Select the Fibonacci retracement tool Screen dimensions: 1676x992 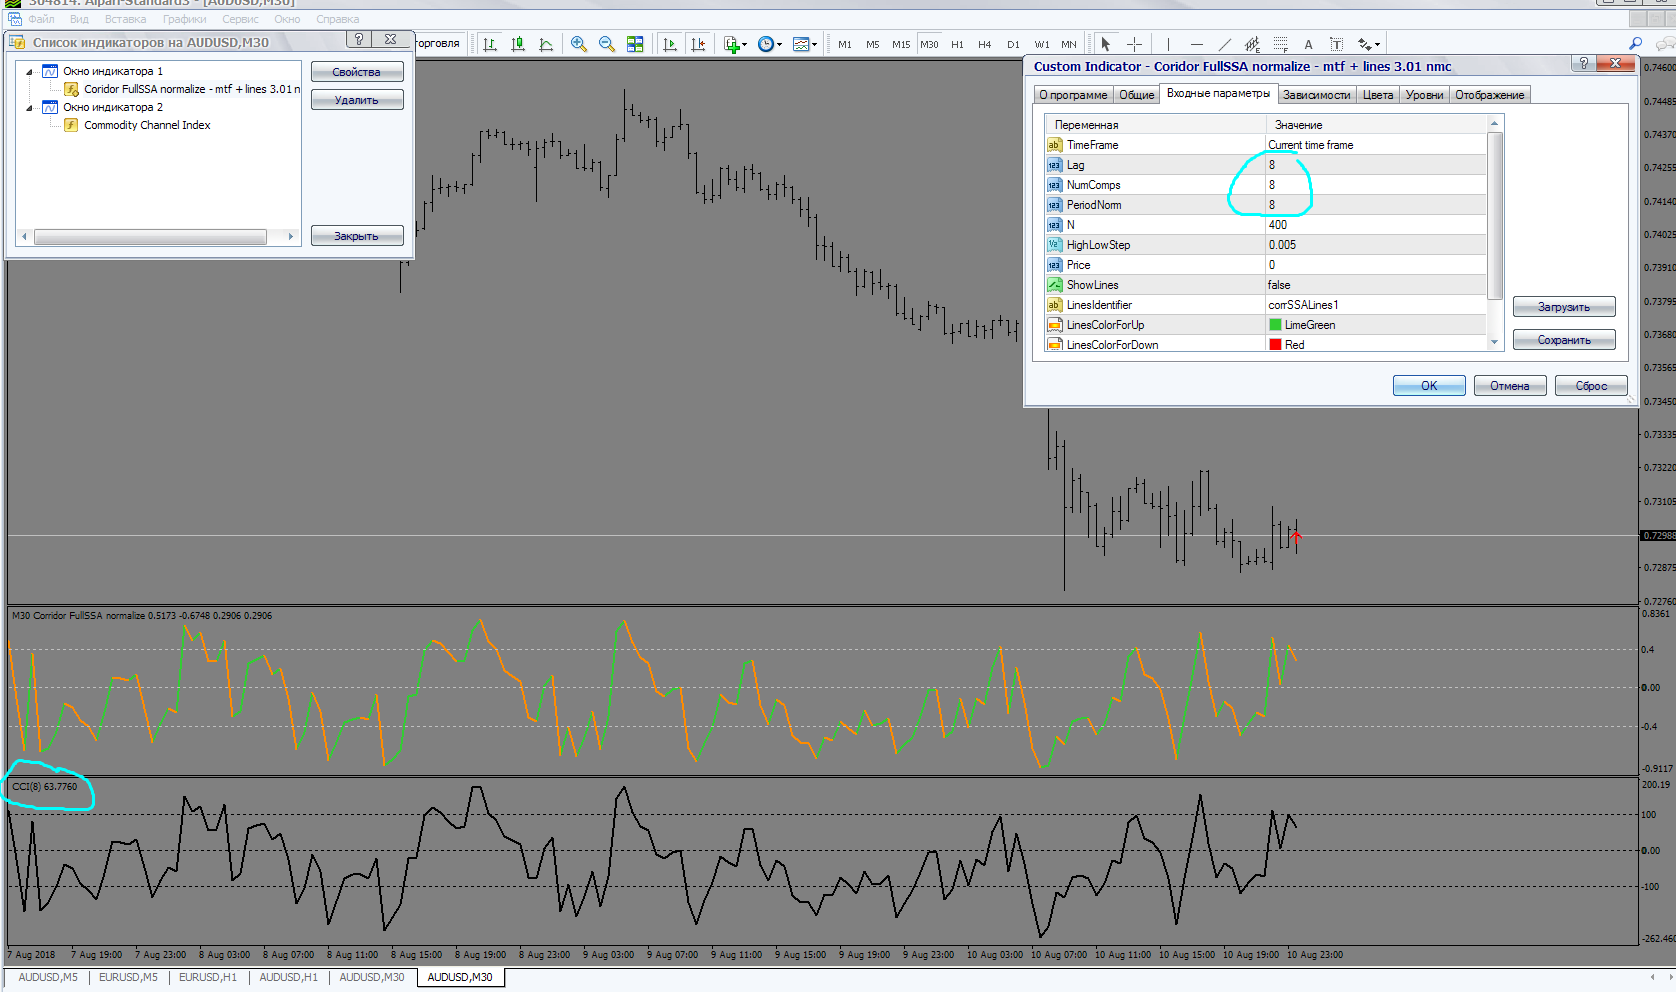pos(1280,44)
